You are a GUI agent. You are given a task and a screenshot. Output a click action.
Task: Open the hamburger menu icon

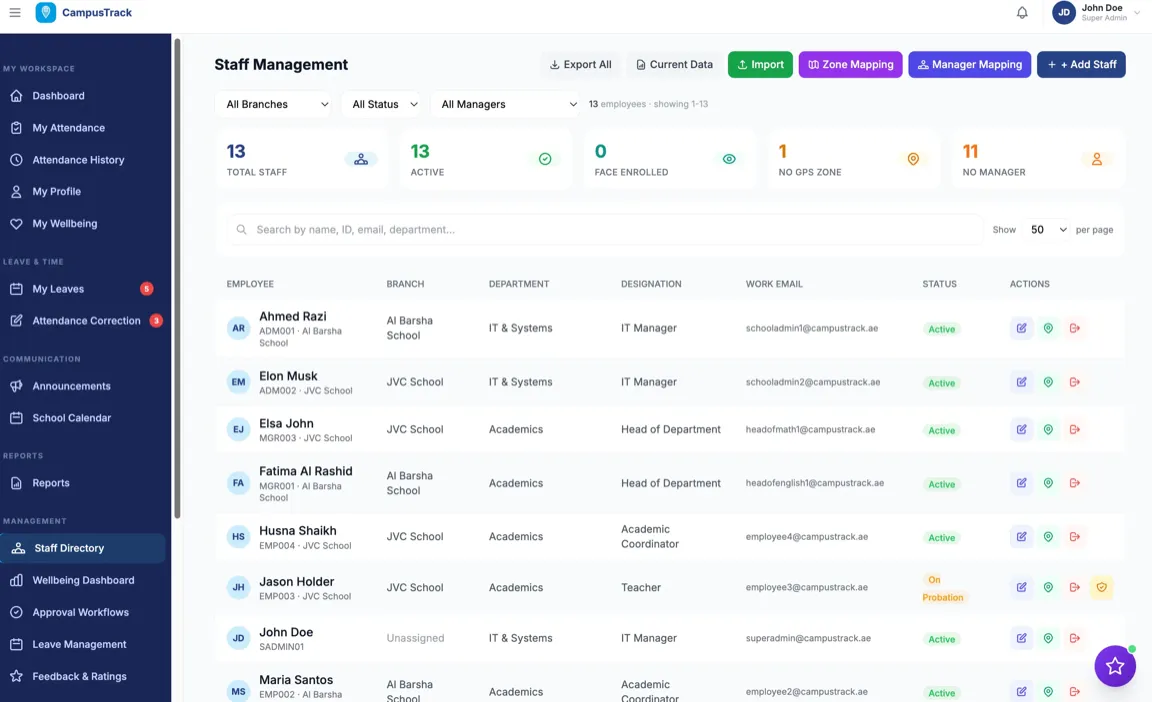coord(15,13)
